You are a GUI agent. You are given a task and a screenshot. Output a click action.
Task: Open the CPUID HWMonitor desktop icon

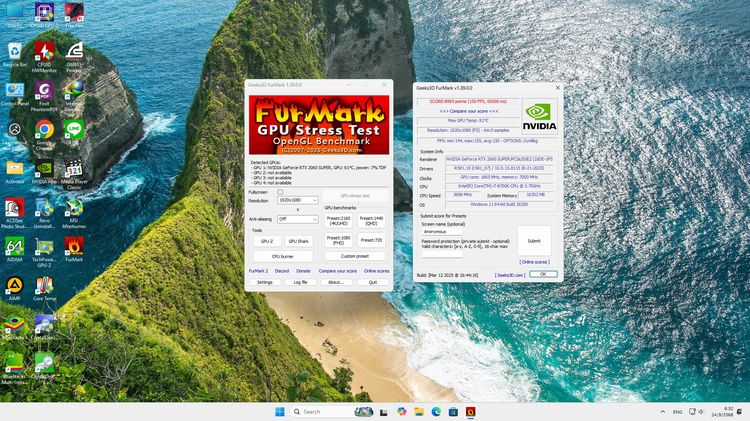44,53
